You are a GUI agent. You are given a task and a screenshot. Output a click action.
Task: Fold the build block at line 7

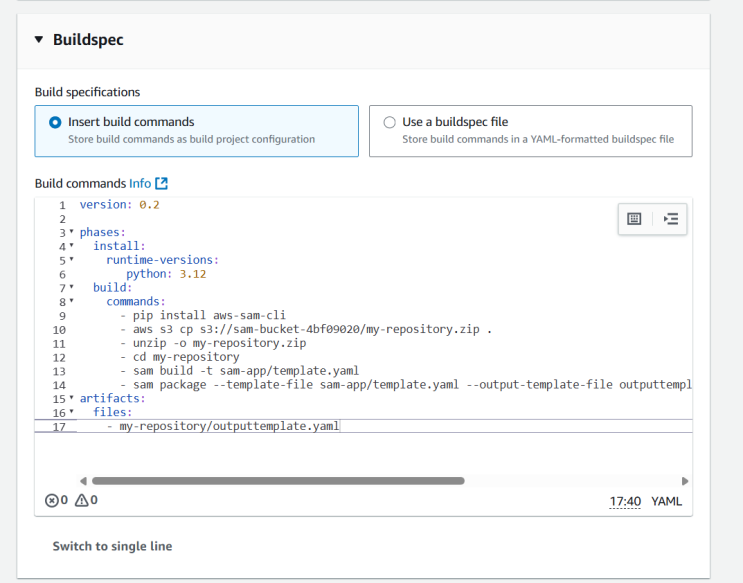click(72, 287)
